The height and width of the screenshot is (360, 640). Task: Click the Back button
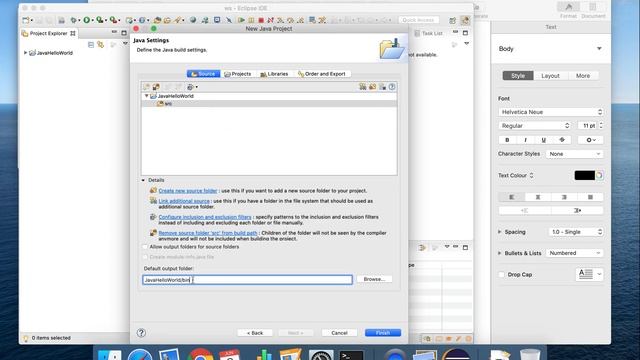tap(255, 333)
